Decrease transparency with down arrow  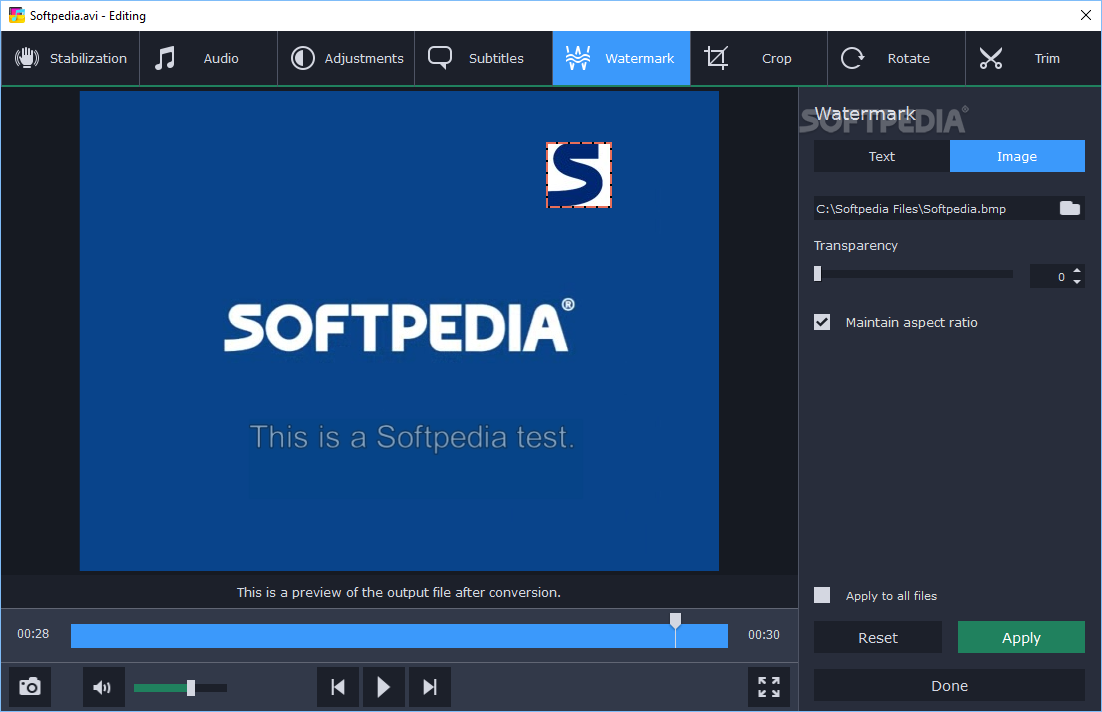click(1077, 282)
